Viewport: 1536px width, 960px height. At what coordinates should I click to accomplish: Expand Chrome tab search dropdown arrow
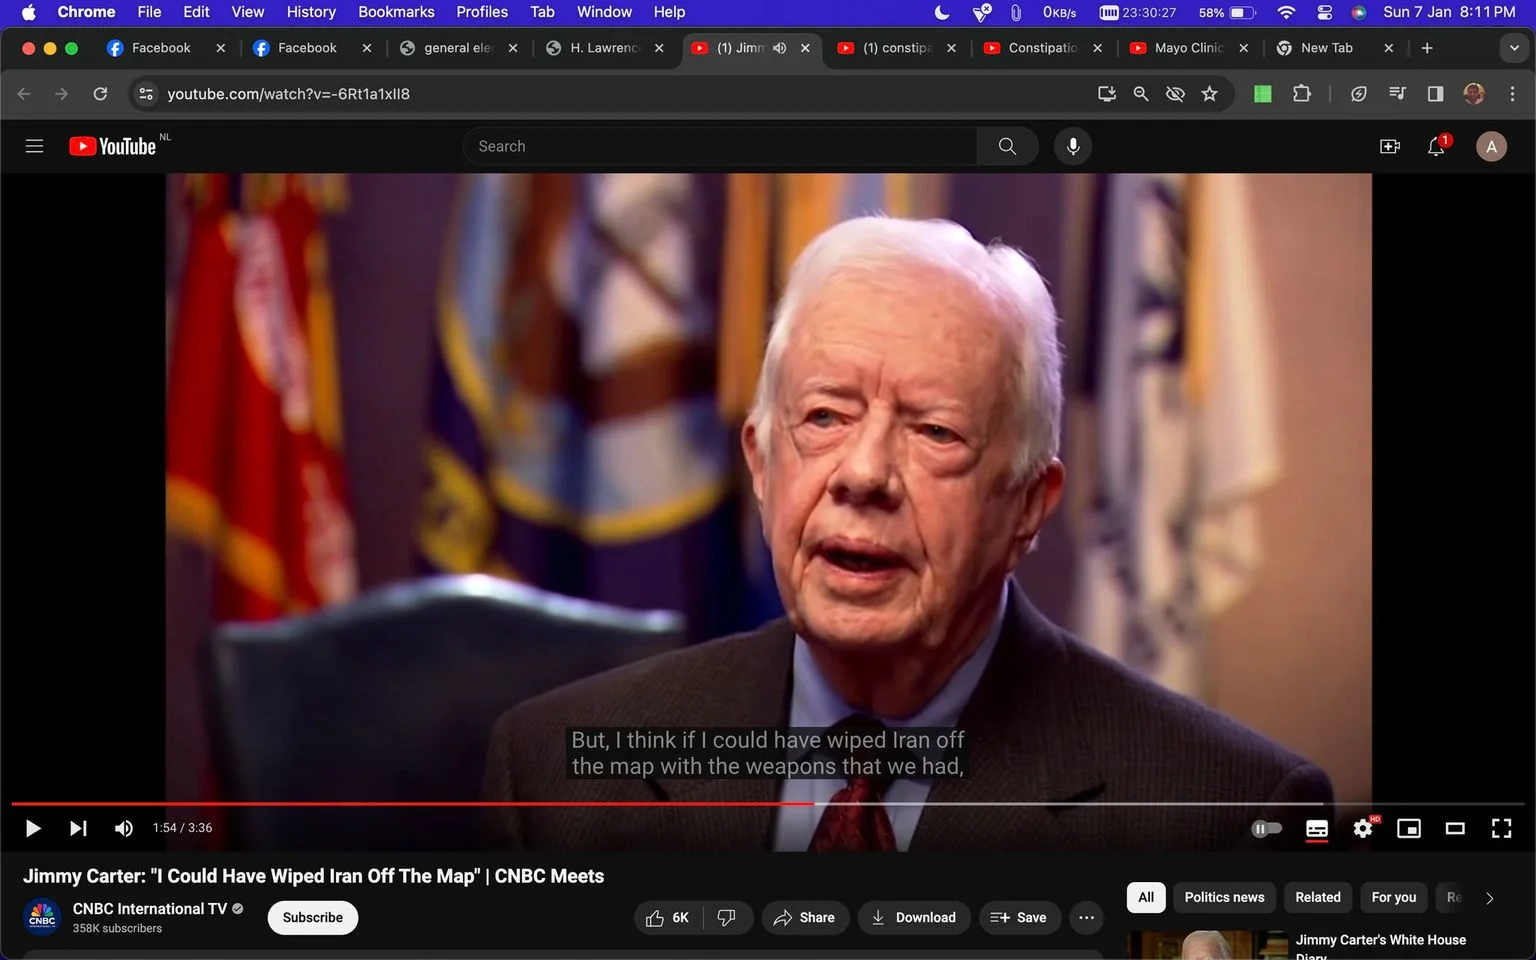(x=1514, y=48)
